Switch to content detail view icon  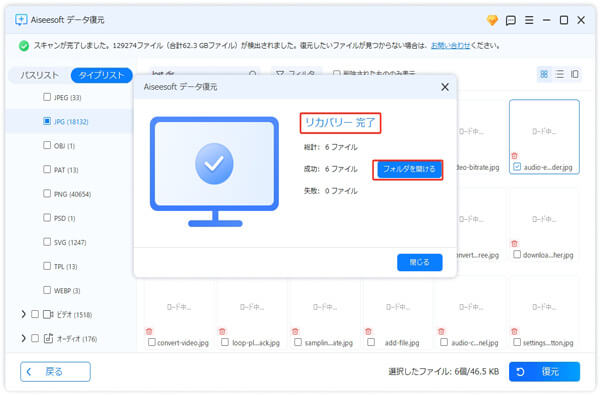575,74
